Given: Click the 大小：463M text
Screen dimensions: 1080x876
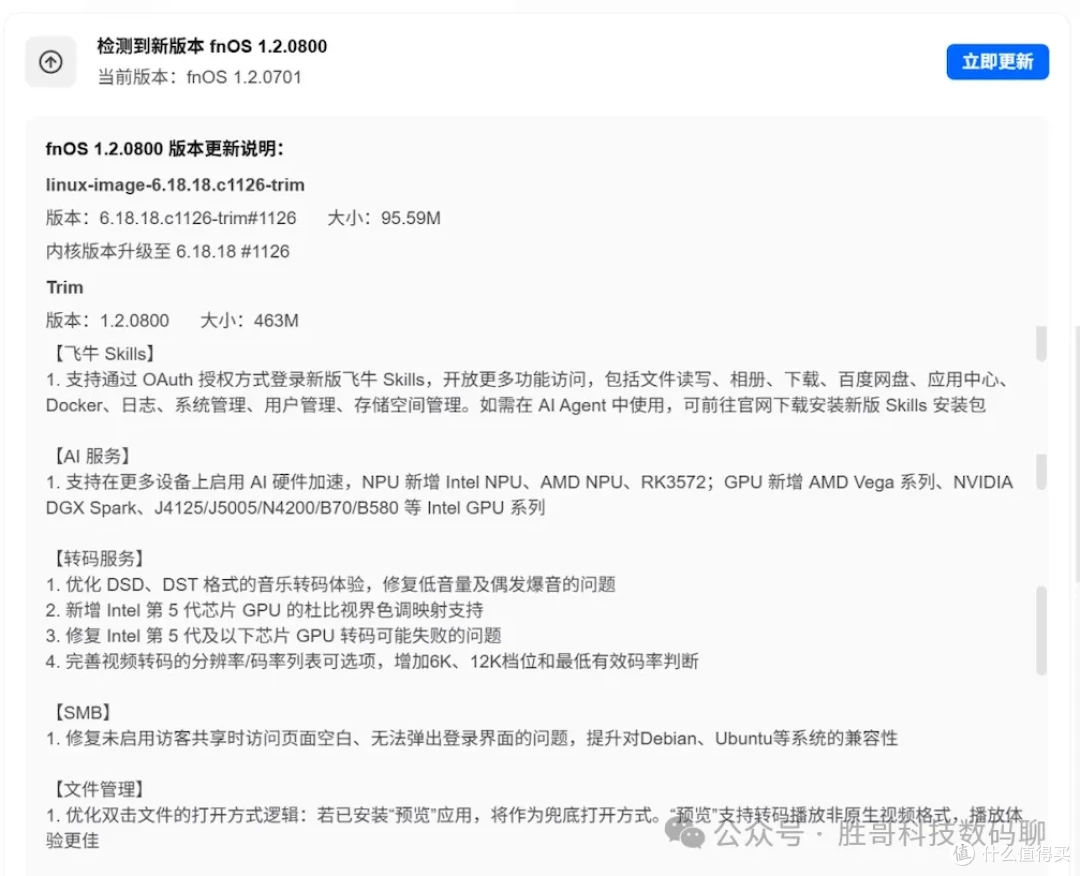Looking at the screenshot, I should pos(249,320).
